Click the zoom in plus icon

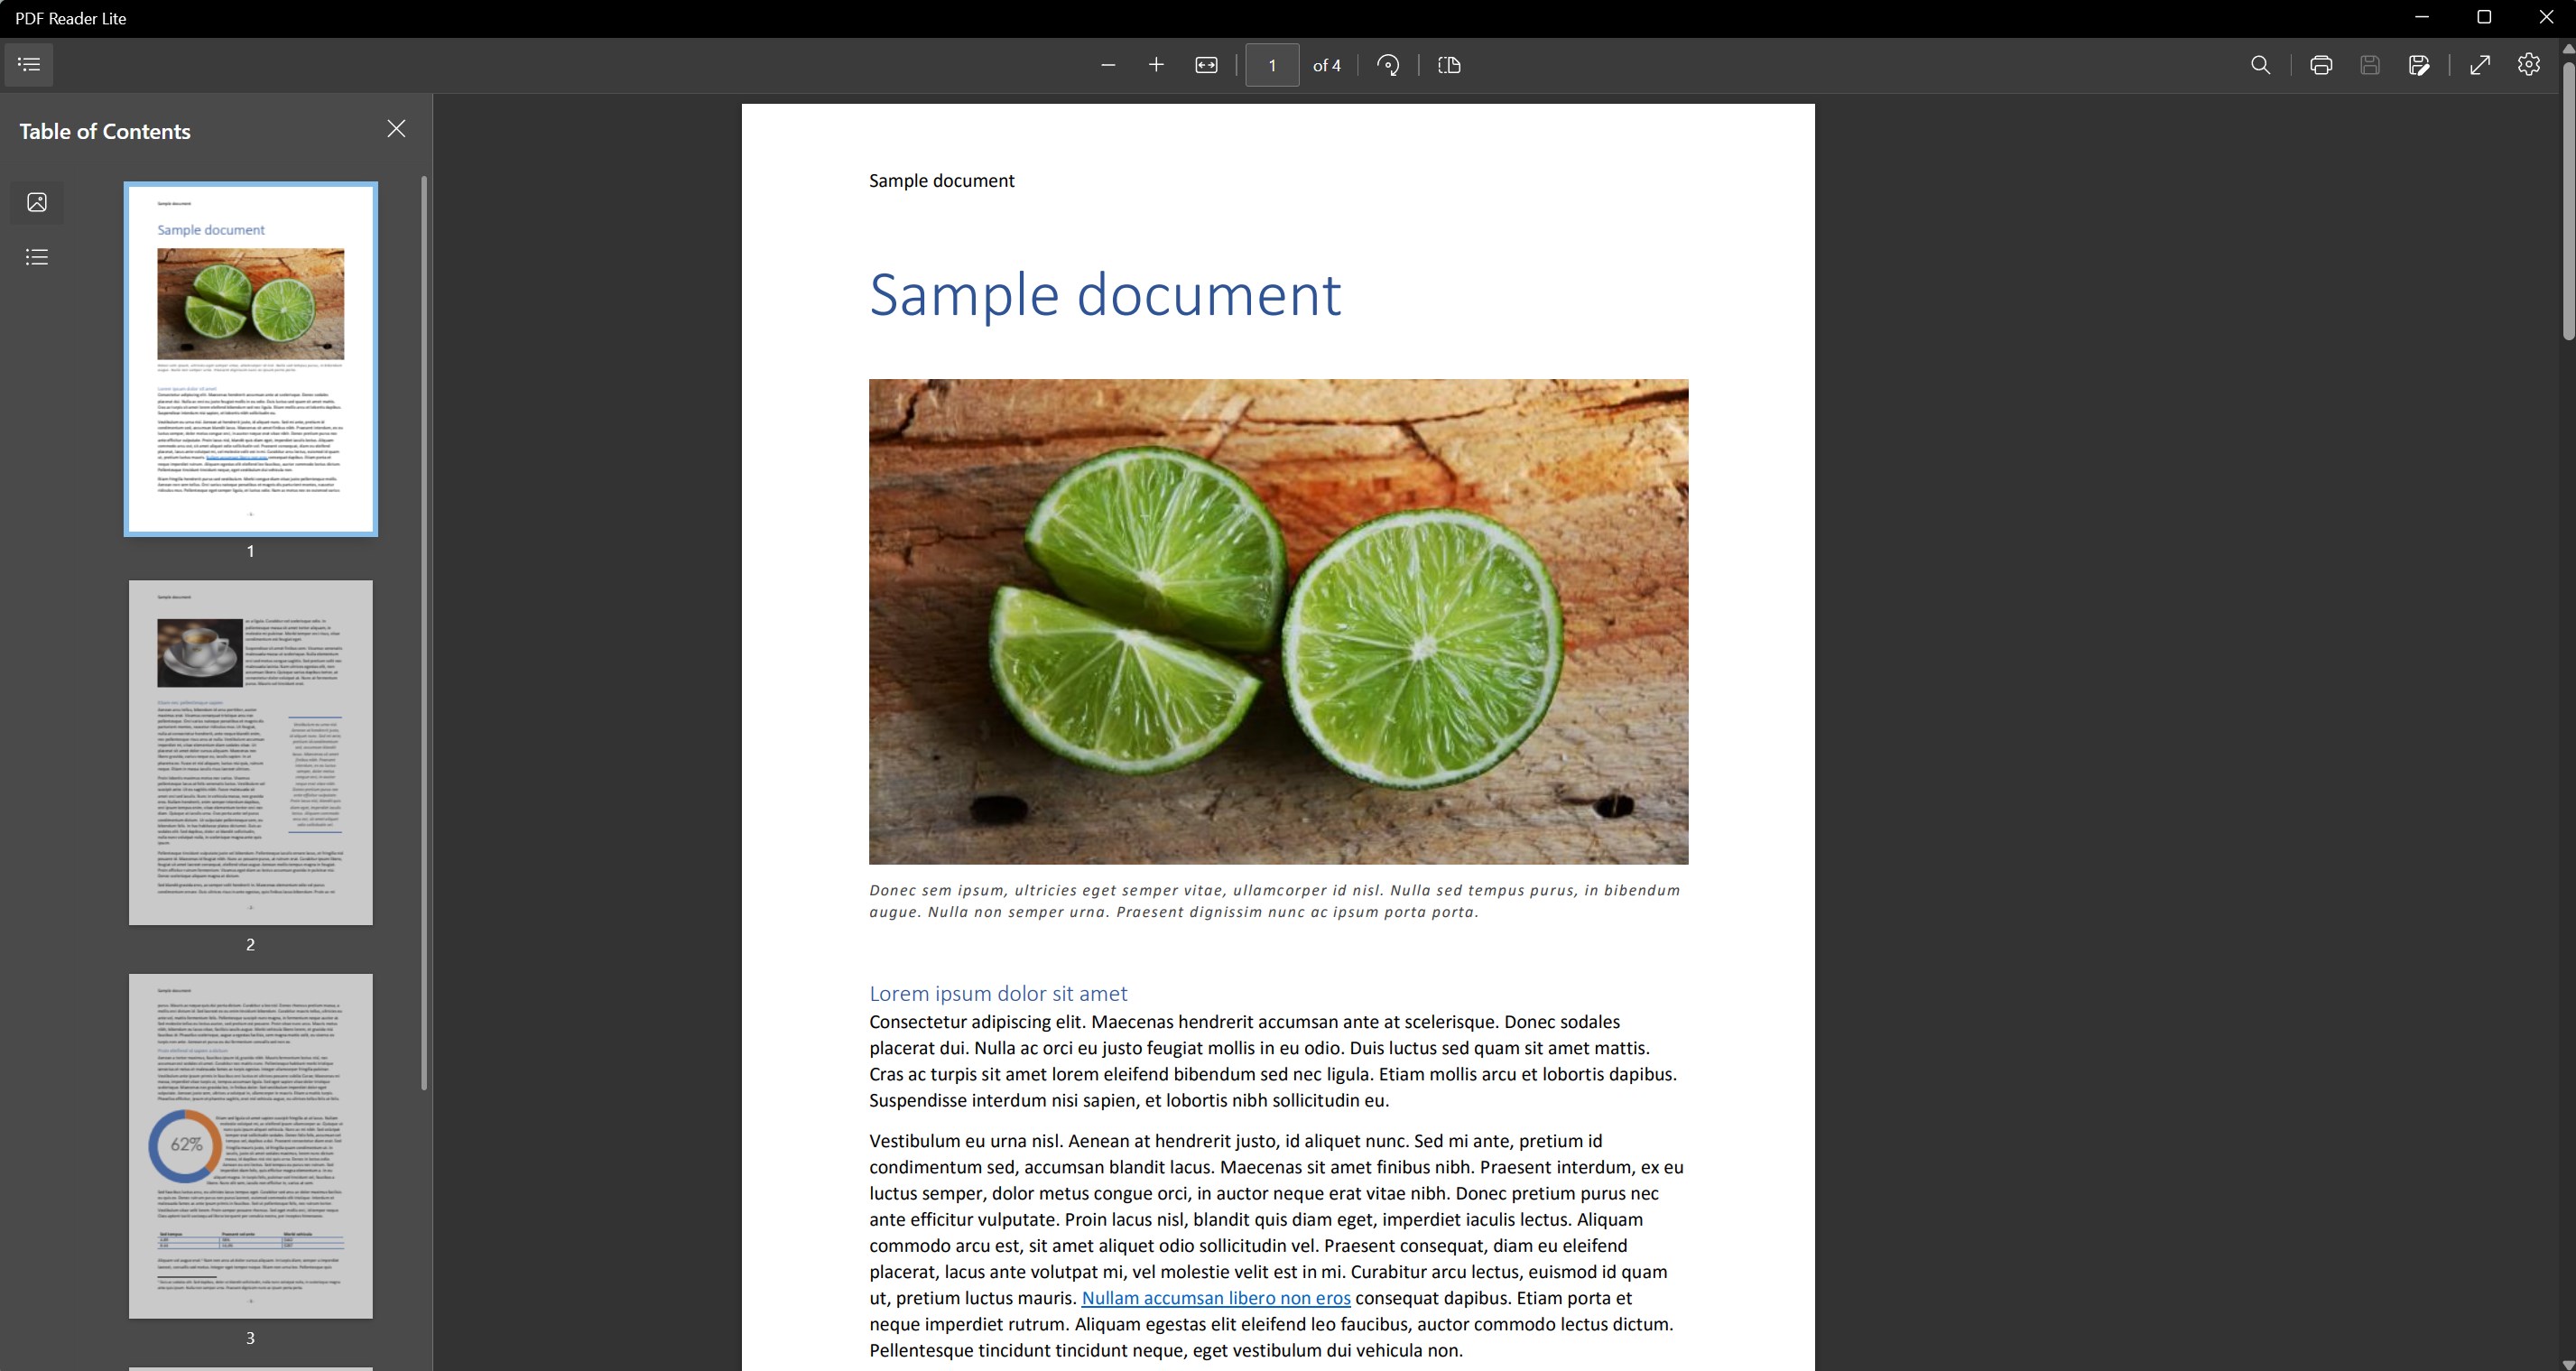point(1156,65)
